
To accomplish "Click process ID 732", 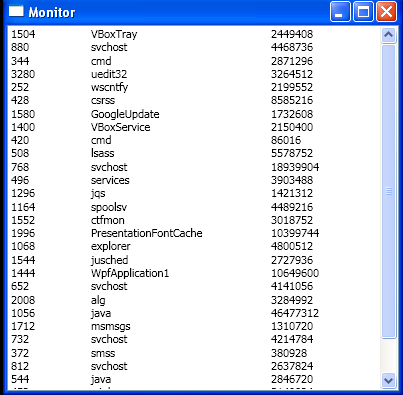I will 20,339.
